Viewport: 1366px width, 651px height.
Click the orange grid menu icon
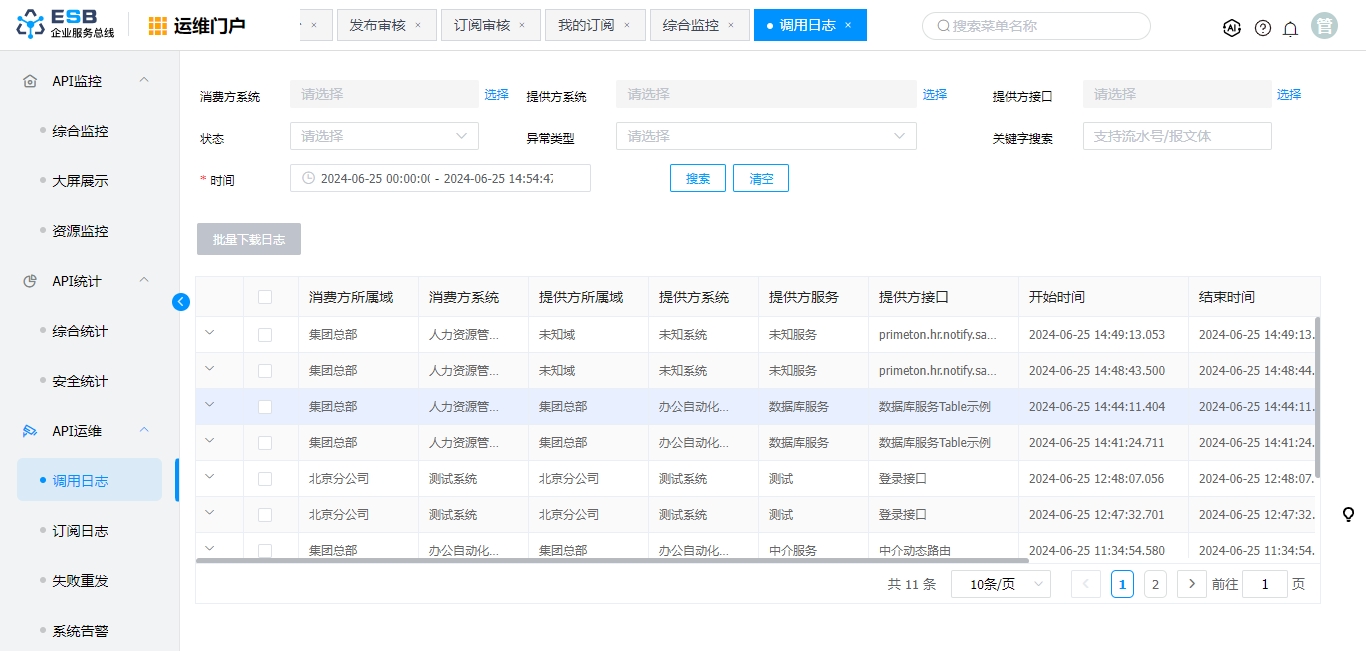tap(158, 26)
